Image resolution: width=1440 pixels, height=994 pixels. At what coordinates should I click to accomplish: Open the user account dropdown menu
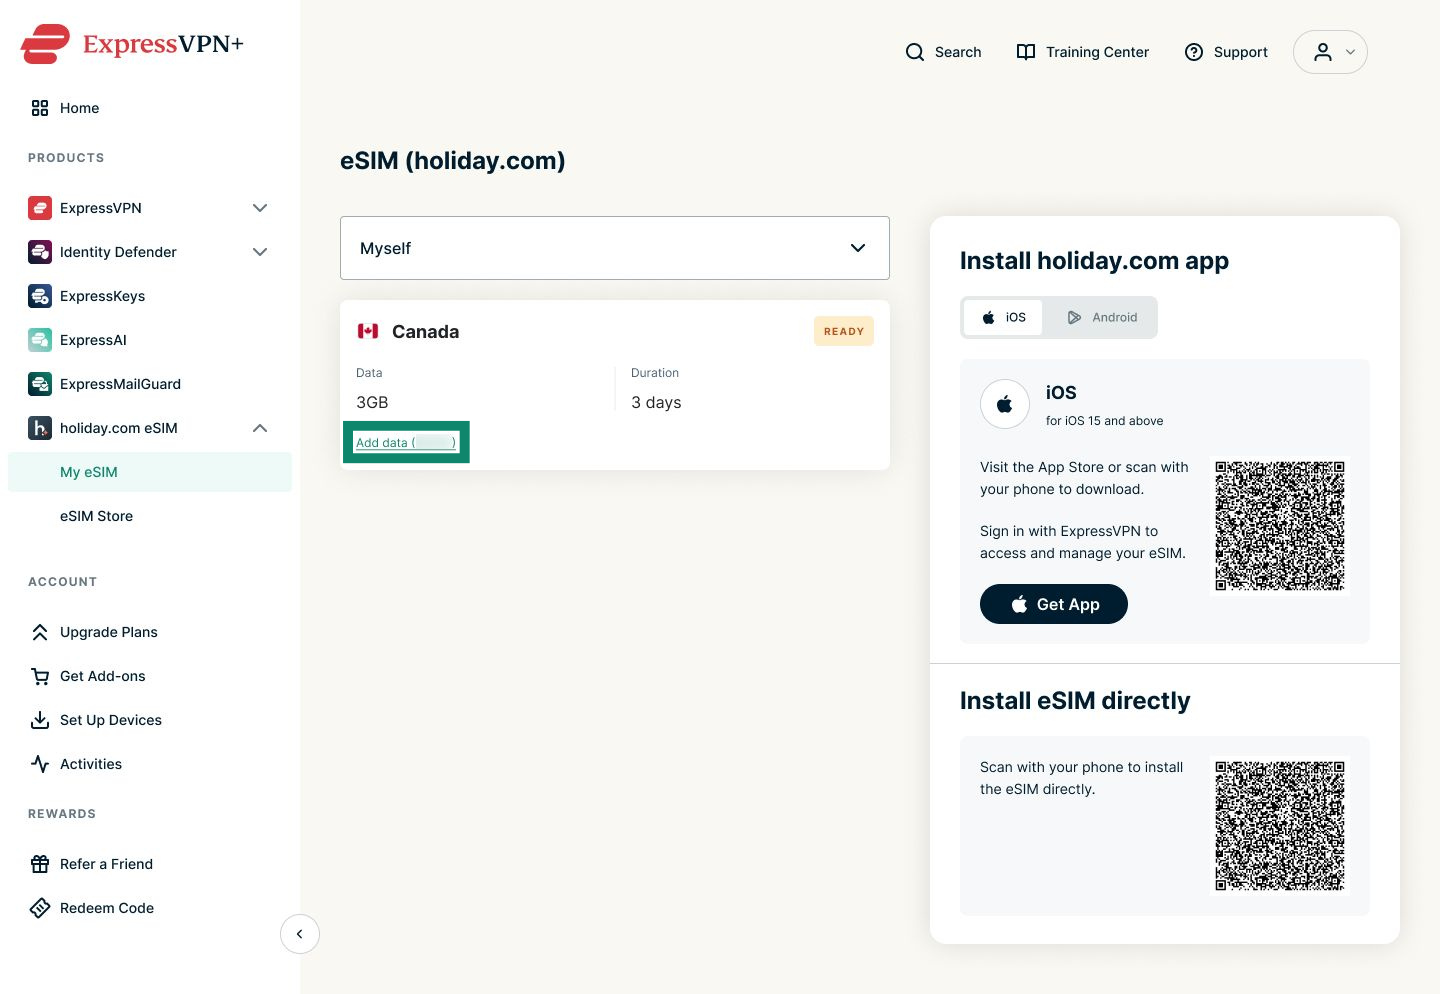coord(1330,52)
